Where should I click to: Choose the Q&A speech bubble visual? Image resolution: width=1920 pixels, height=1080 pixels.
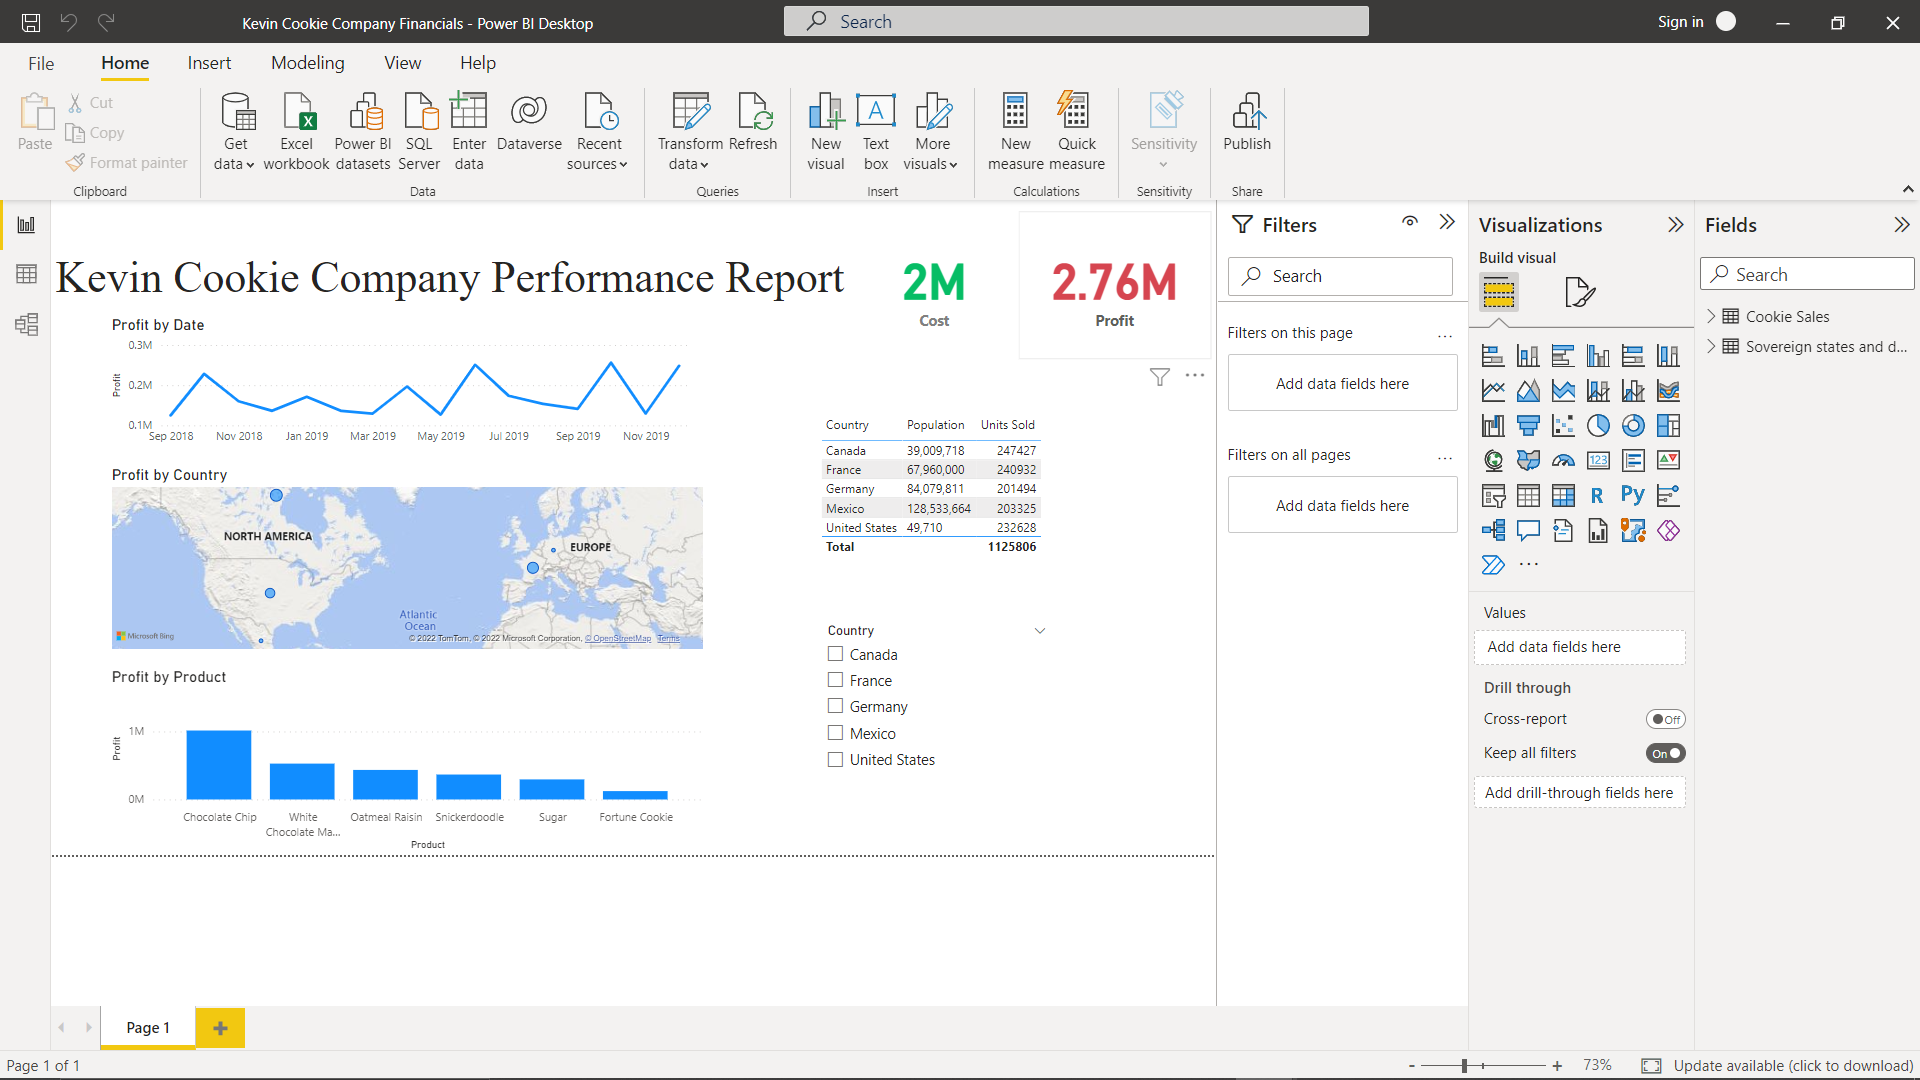pos(1528,531)
